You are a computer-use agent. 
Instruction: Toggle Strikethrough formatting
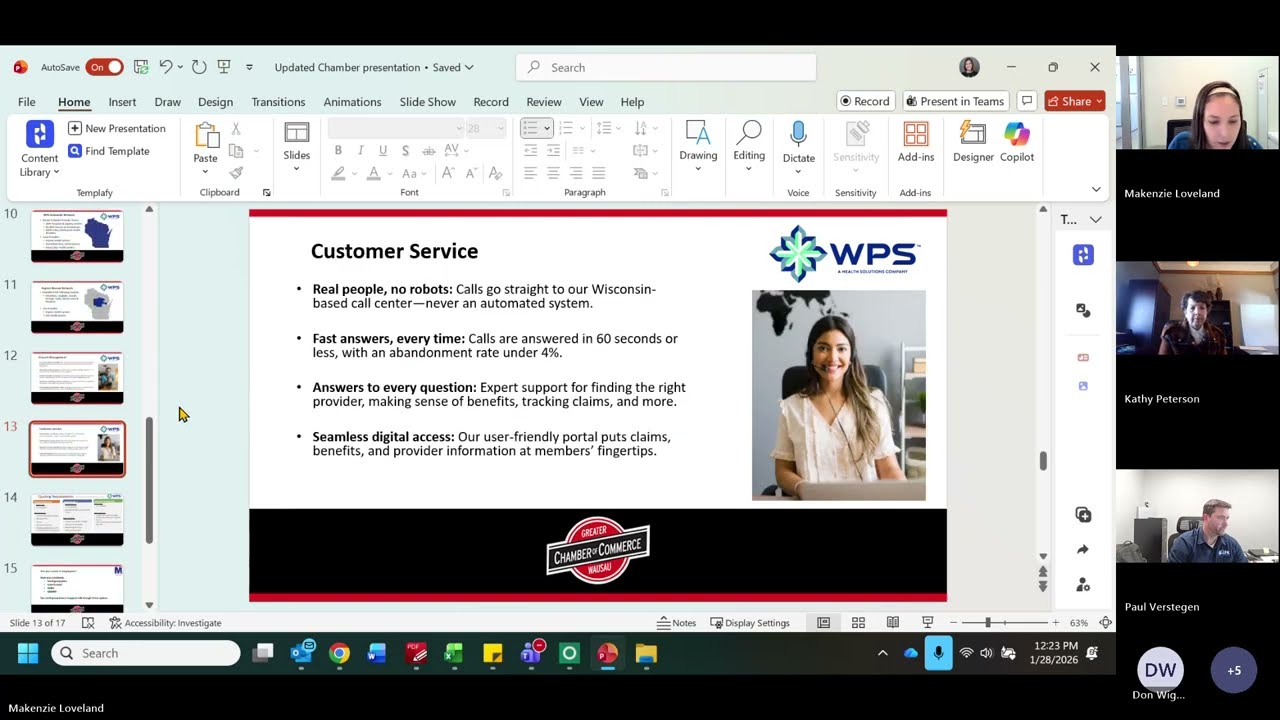[x=428, y=150]
